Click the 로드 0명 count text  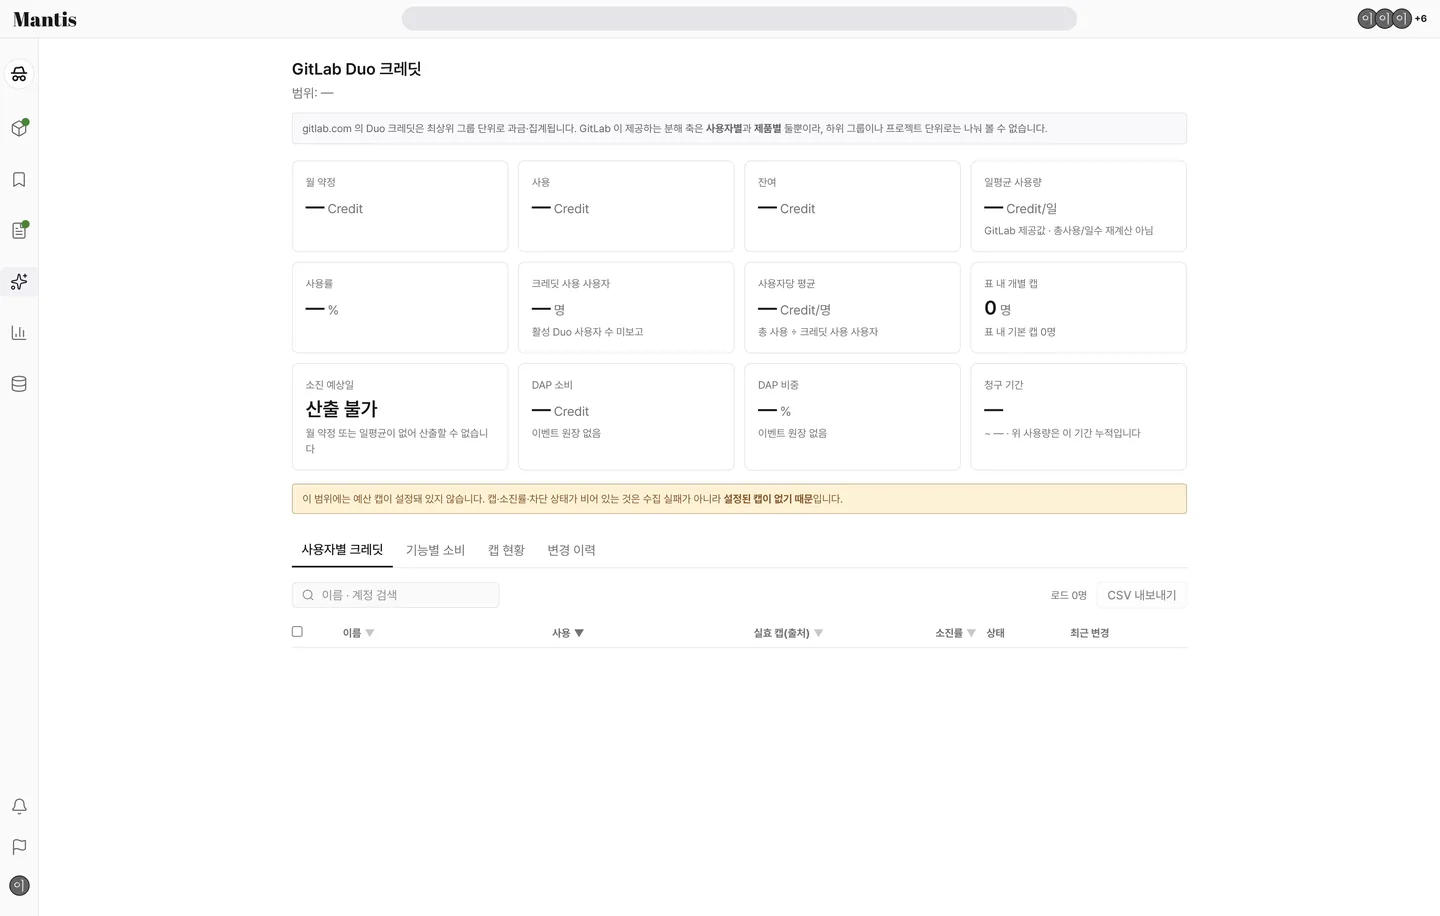coord(1068,595)
